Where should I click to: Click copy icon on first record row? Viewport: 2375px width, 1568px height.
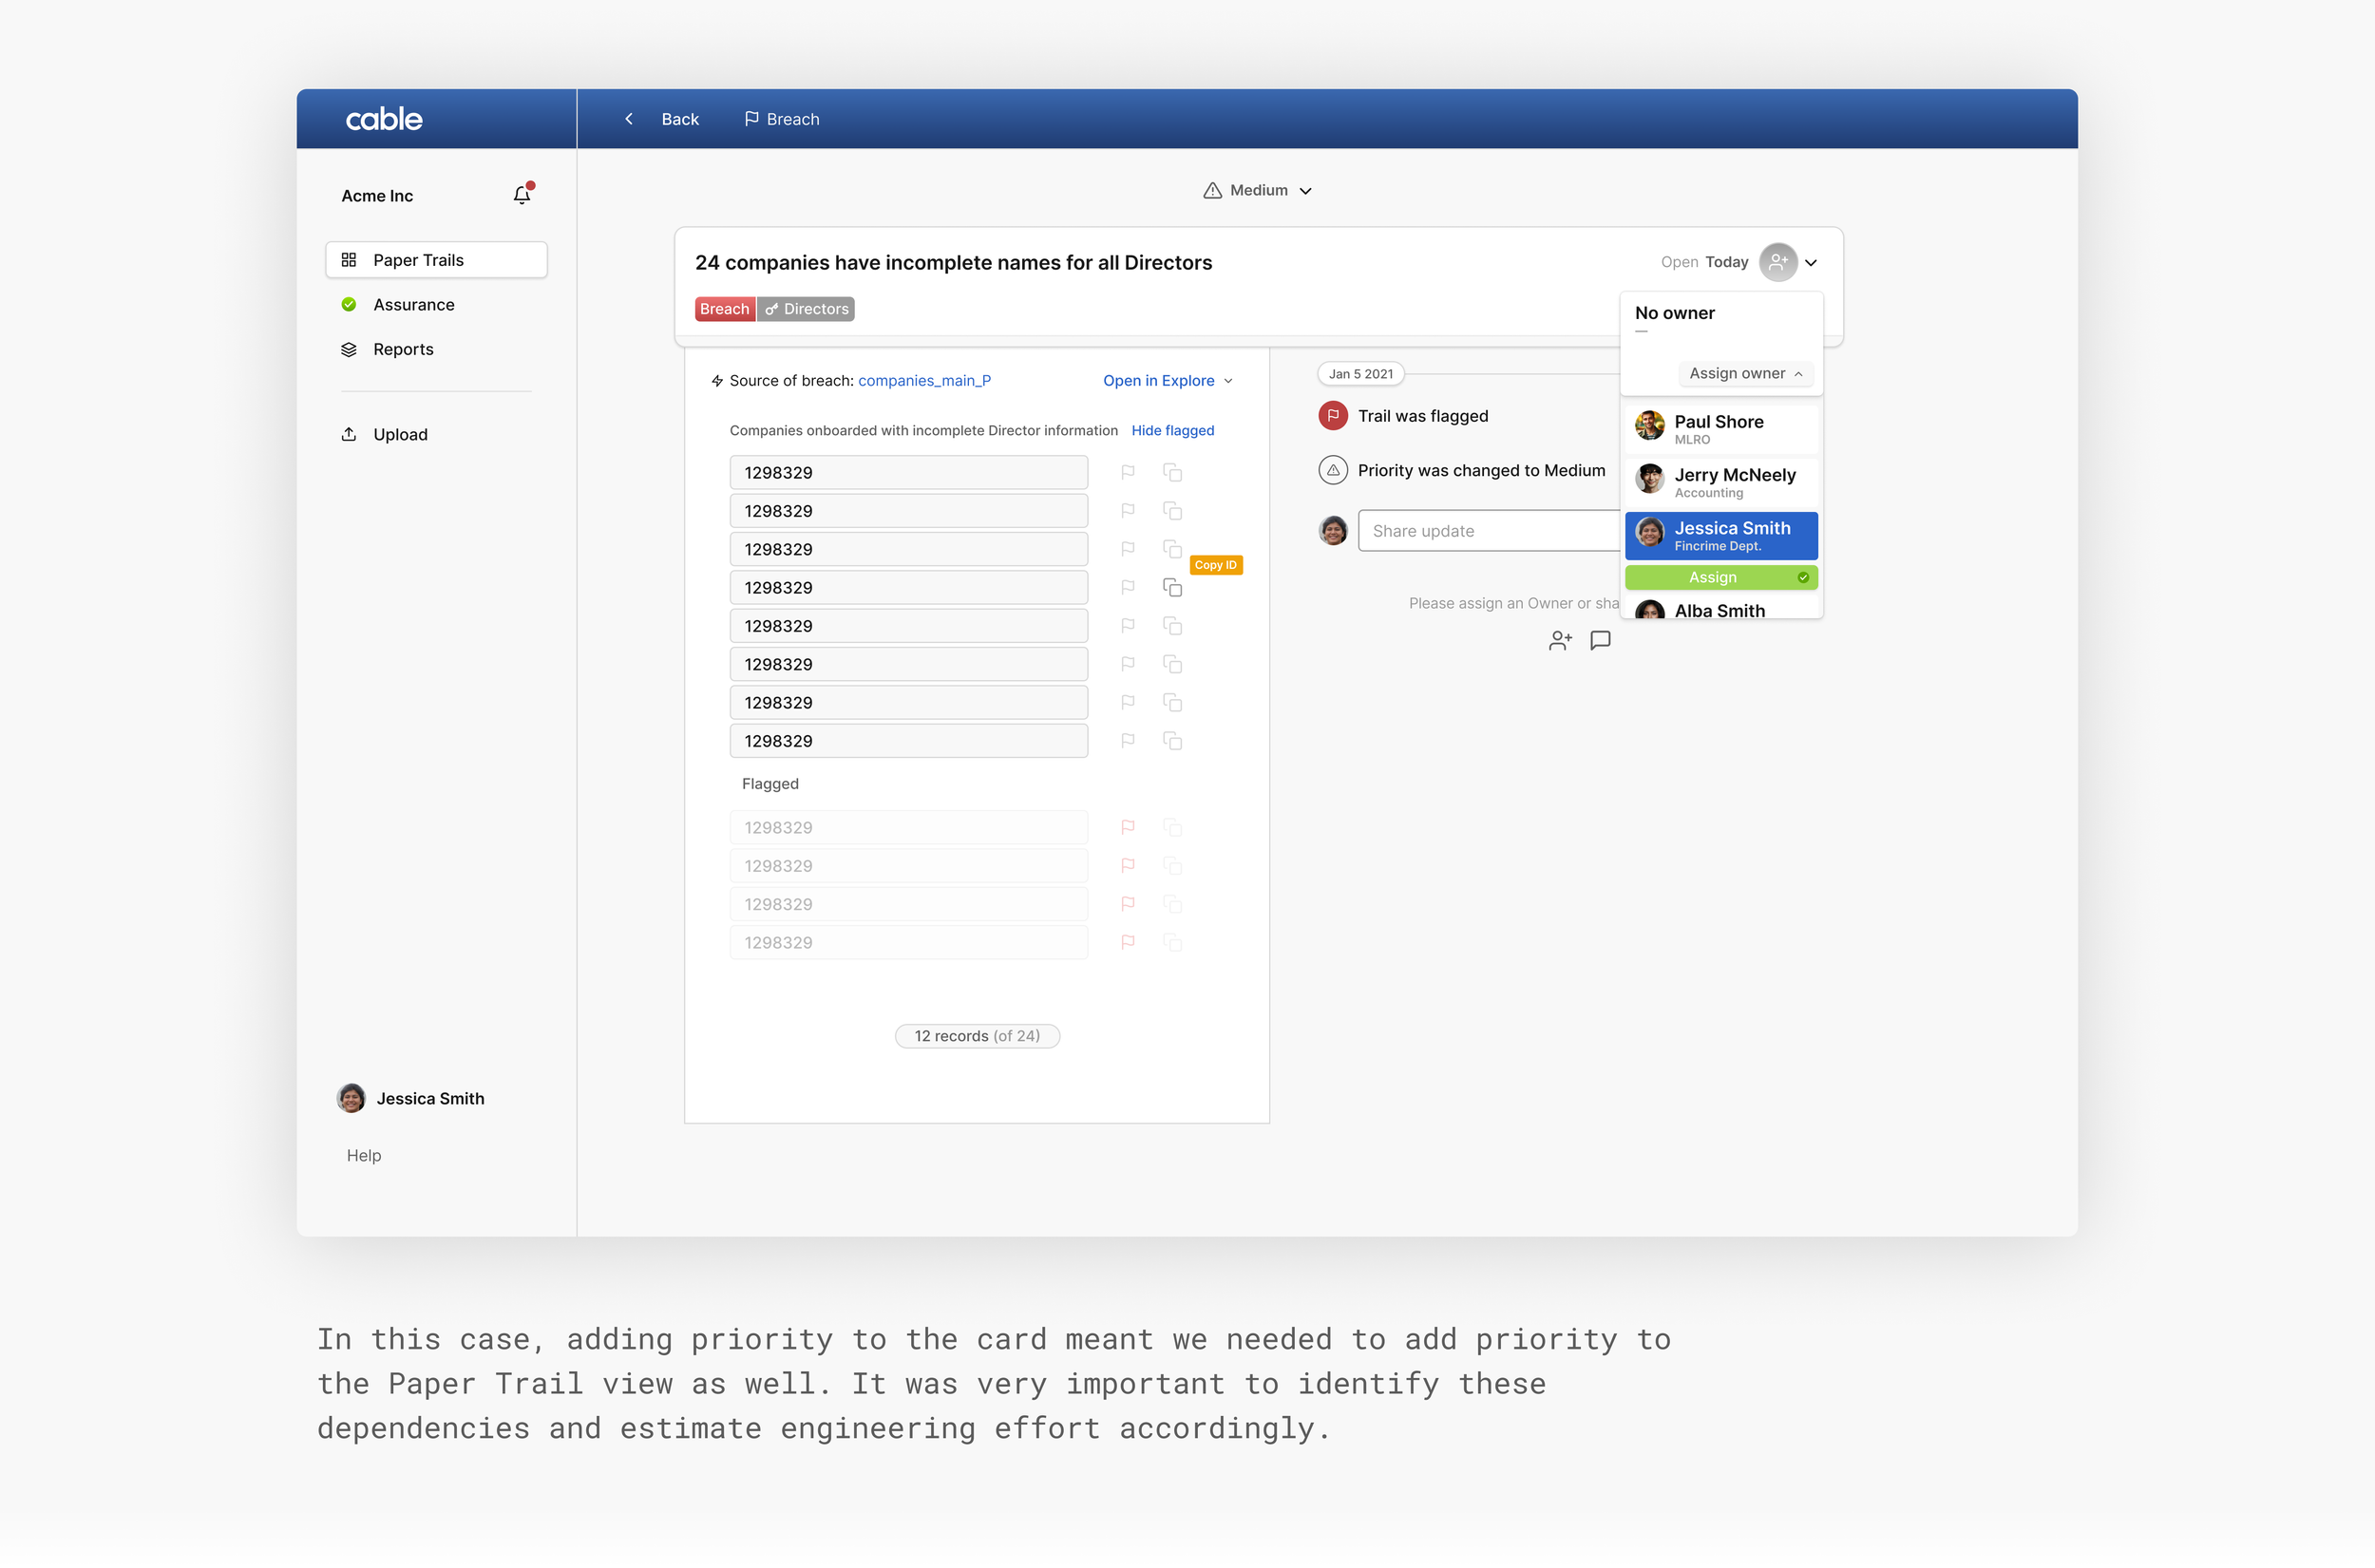pyautogui.click(x=1172, y=473)
